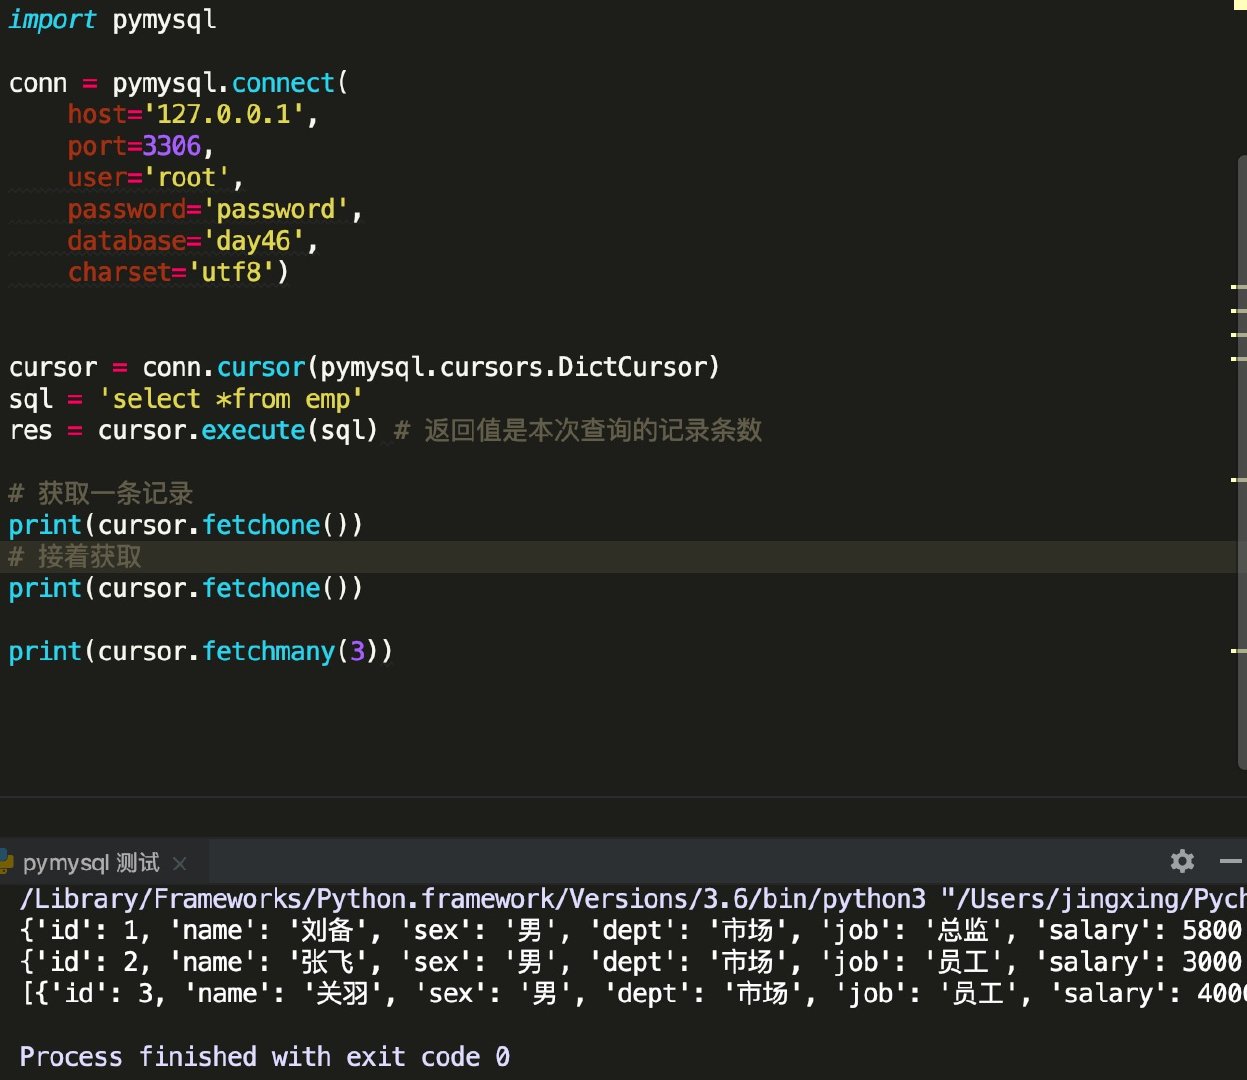This screenshot has width=1247, height=1080.
Task: Place cursor on host='127.0.0.1' line
Action: point(193,114)
